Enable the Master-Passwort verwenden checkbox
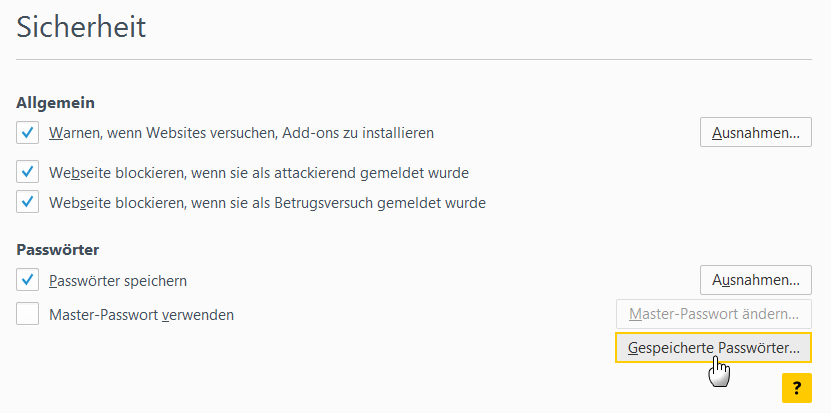The image size is (831, 413). [x=28, y=314]
